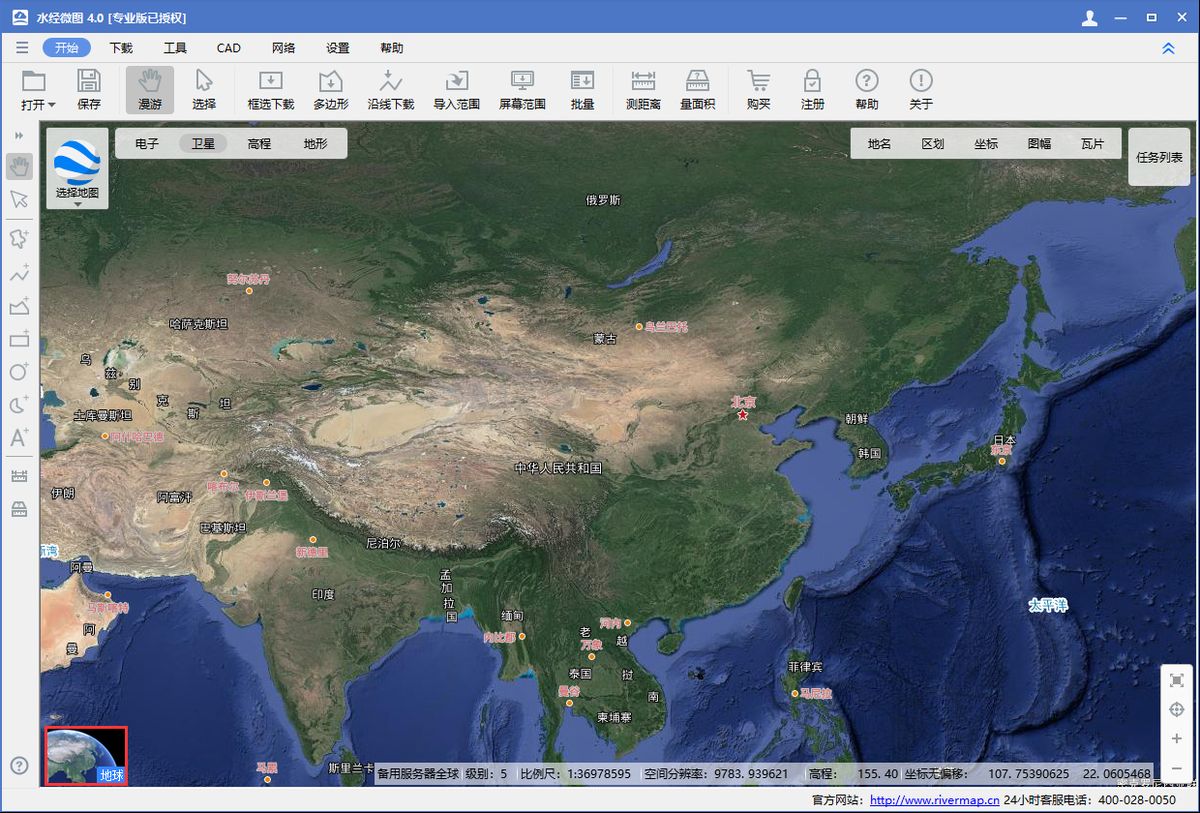This screenshot has height=813, width=1200.
Task: Collapse the ribbon with the chevron arrow
Action: 1168,47
